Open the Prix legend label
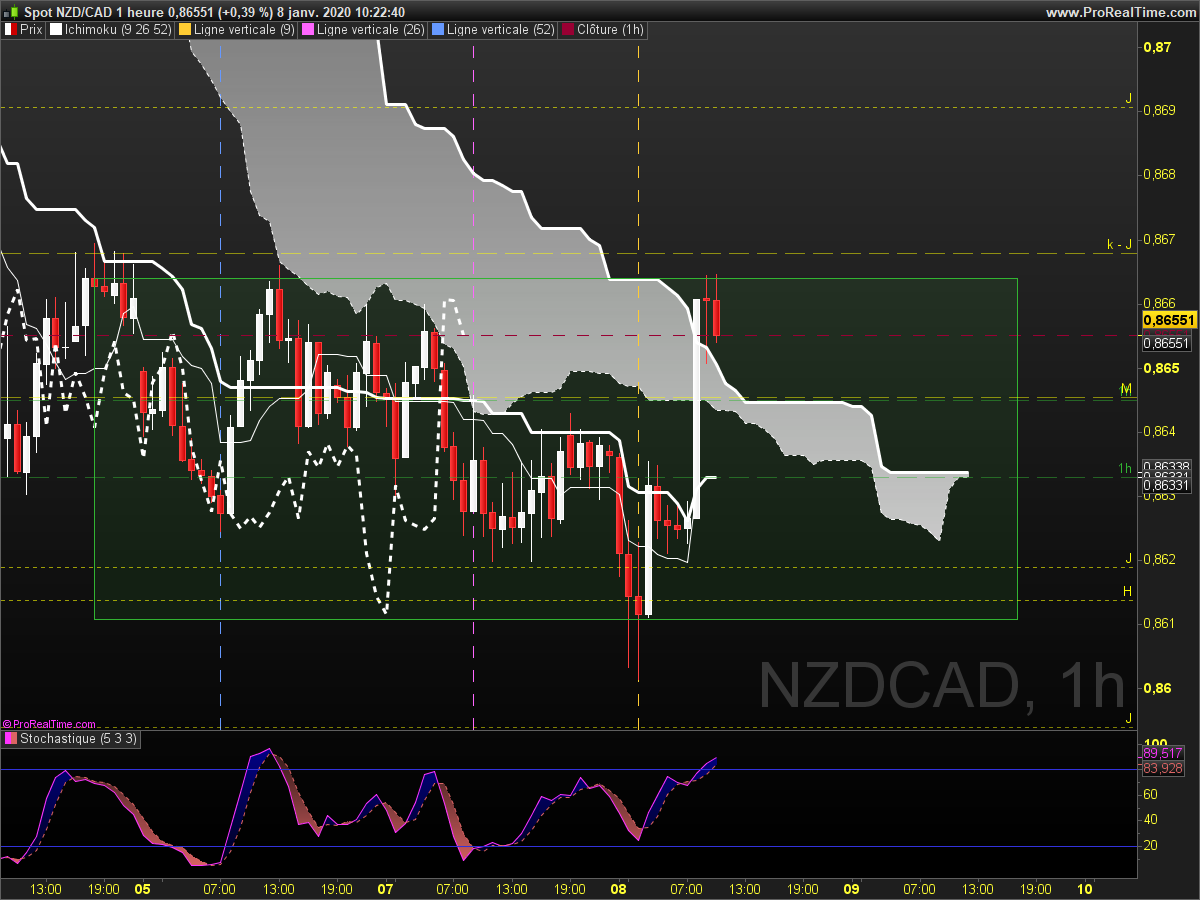This screenshot has height=900, width=1200. tap(31, 30)
